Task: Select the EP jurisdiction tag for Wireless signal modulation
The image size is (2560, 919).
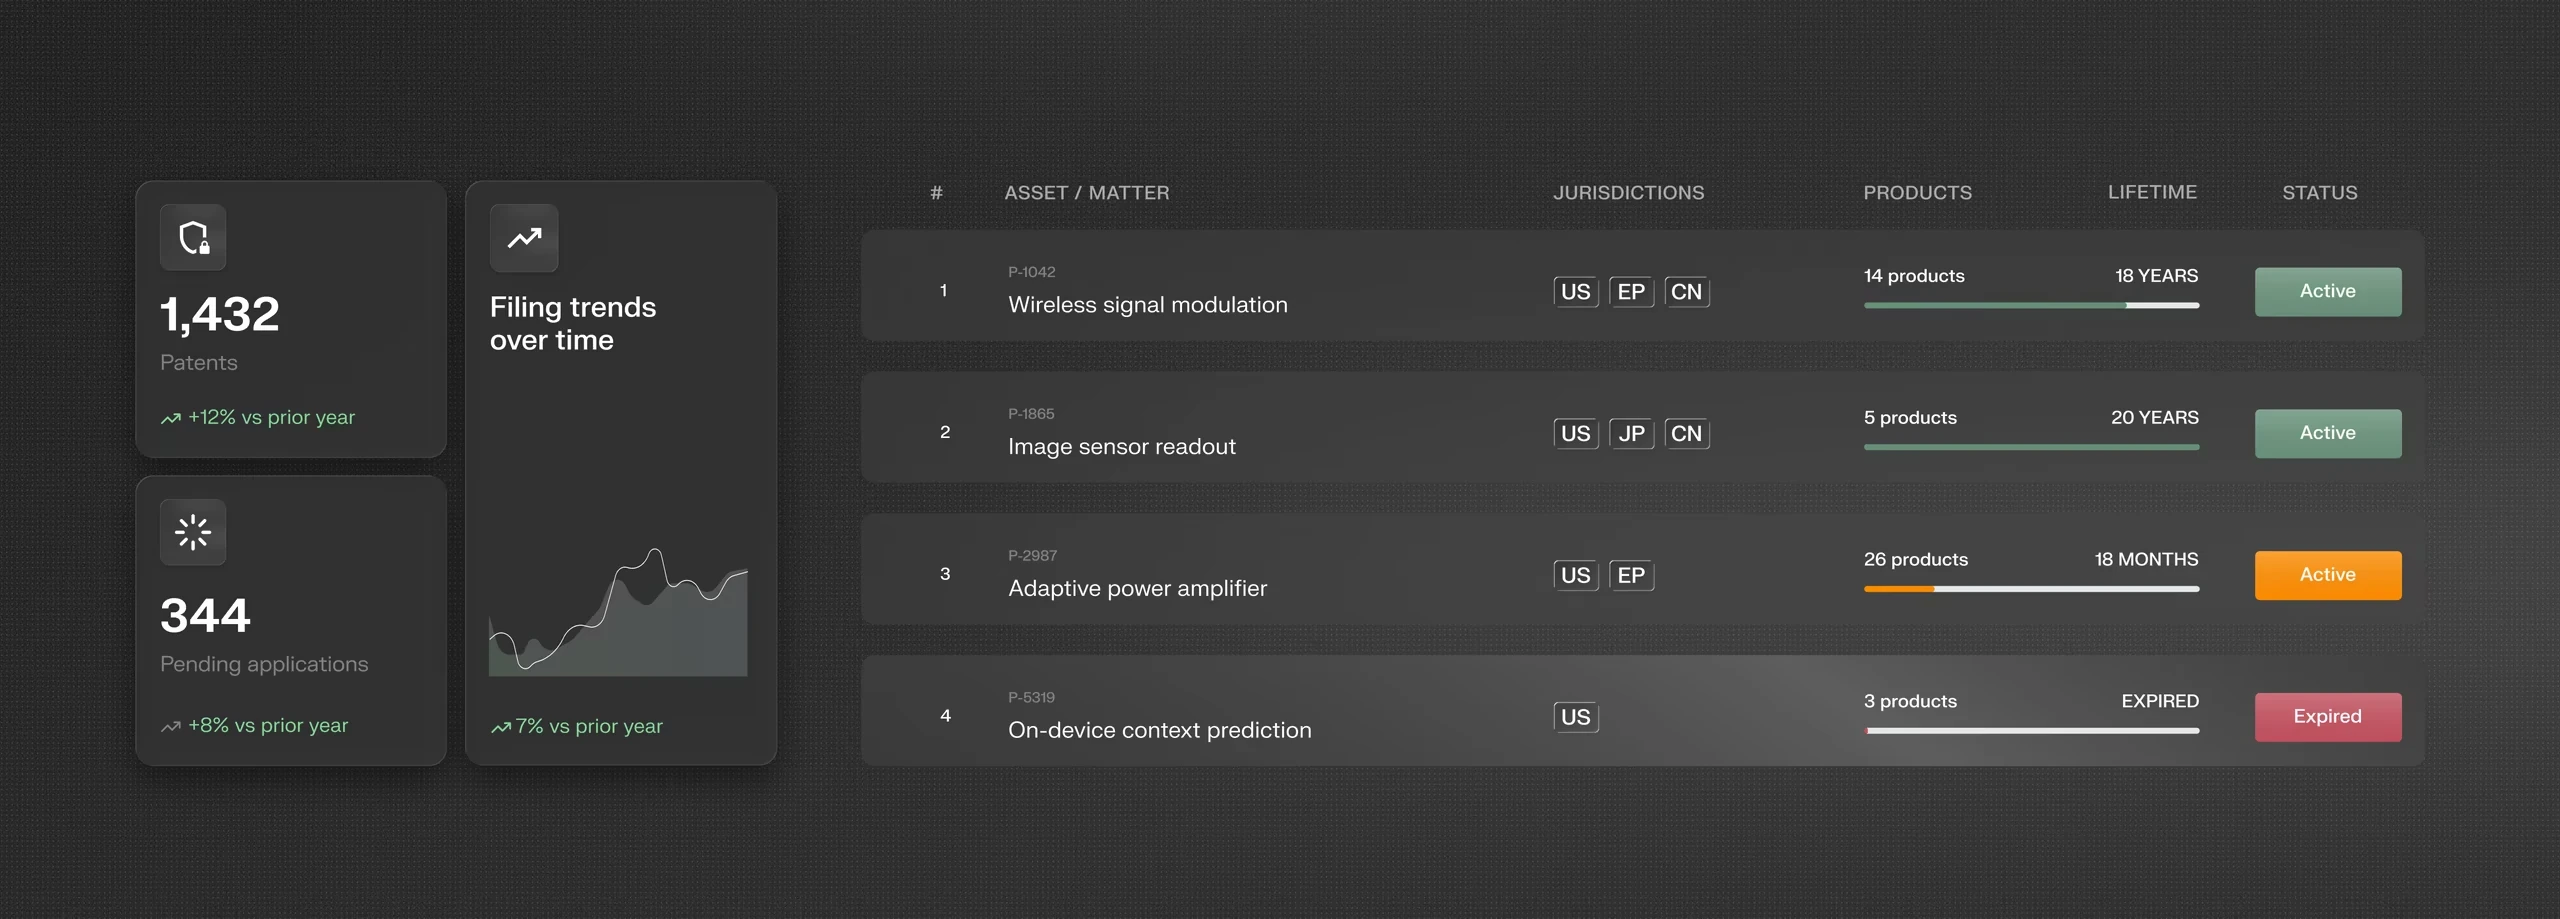Action: (1631, 292)
